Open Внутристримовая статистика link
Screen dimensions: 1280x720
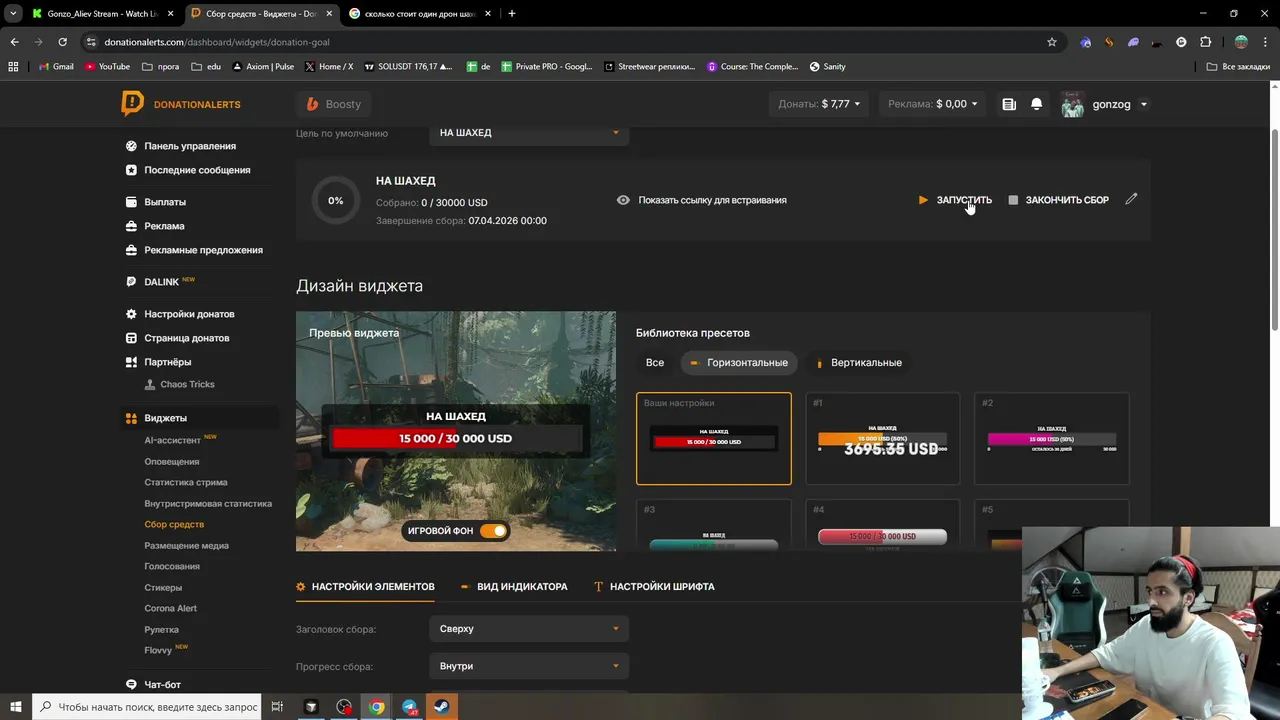208,504
